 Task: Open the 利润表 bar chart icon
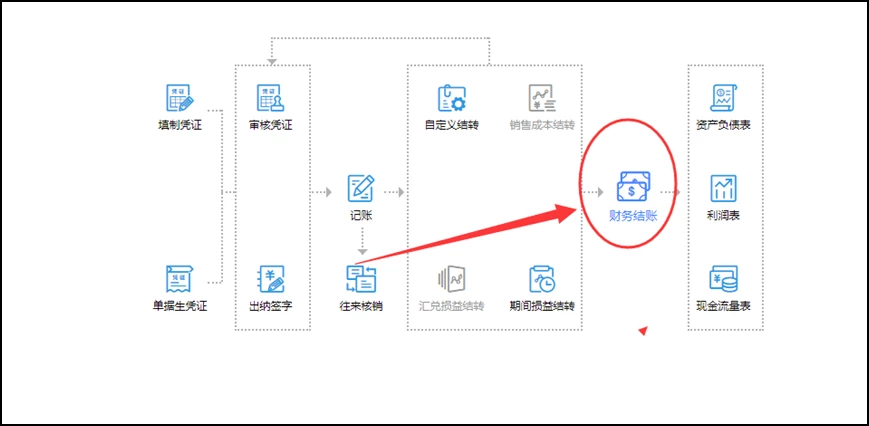[723, 188]
